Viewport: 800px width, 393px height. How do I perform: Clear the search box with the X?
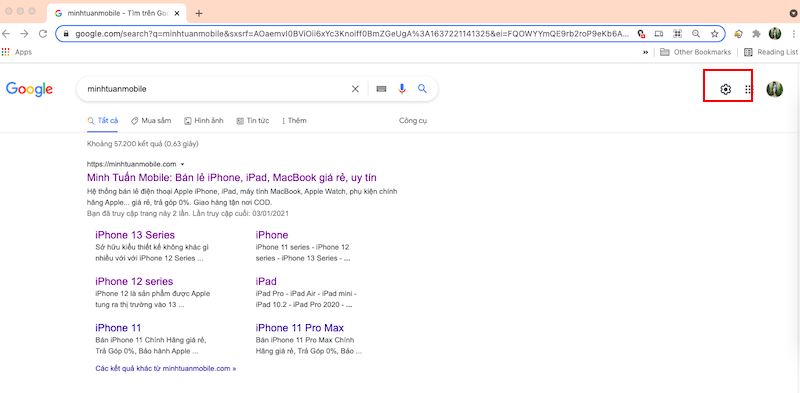[355, 89]
